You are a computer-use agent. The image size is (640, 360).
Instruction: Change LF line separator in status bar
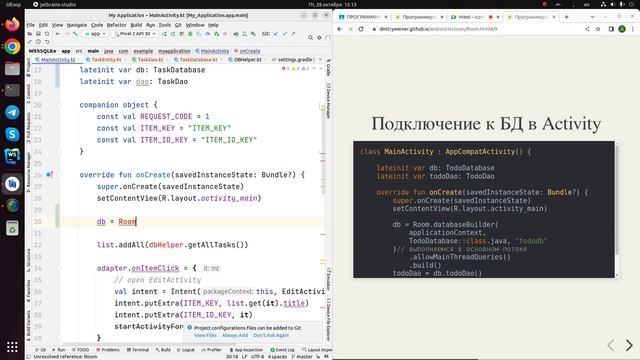244,356
